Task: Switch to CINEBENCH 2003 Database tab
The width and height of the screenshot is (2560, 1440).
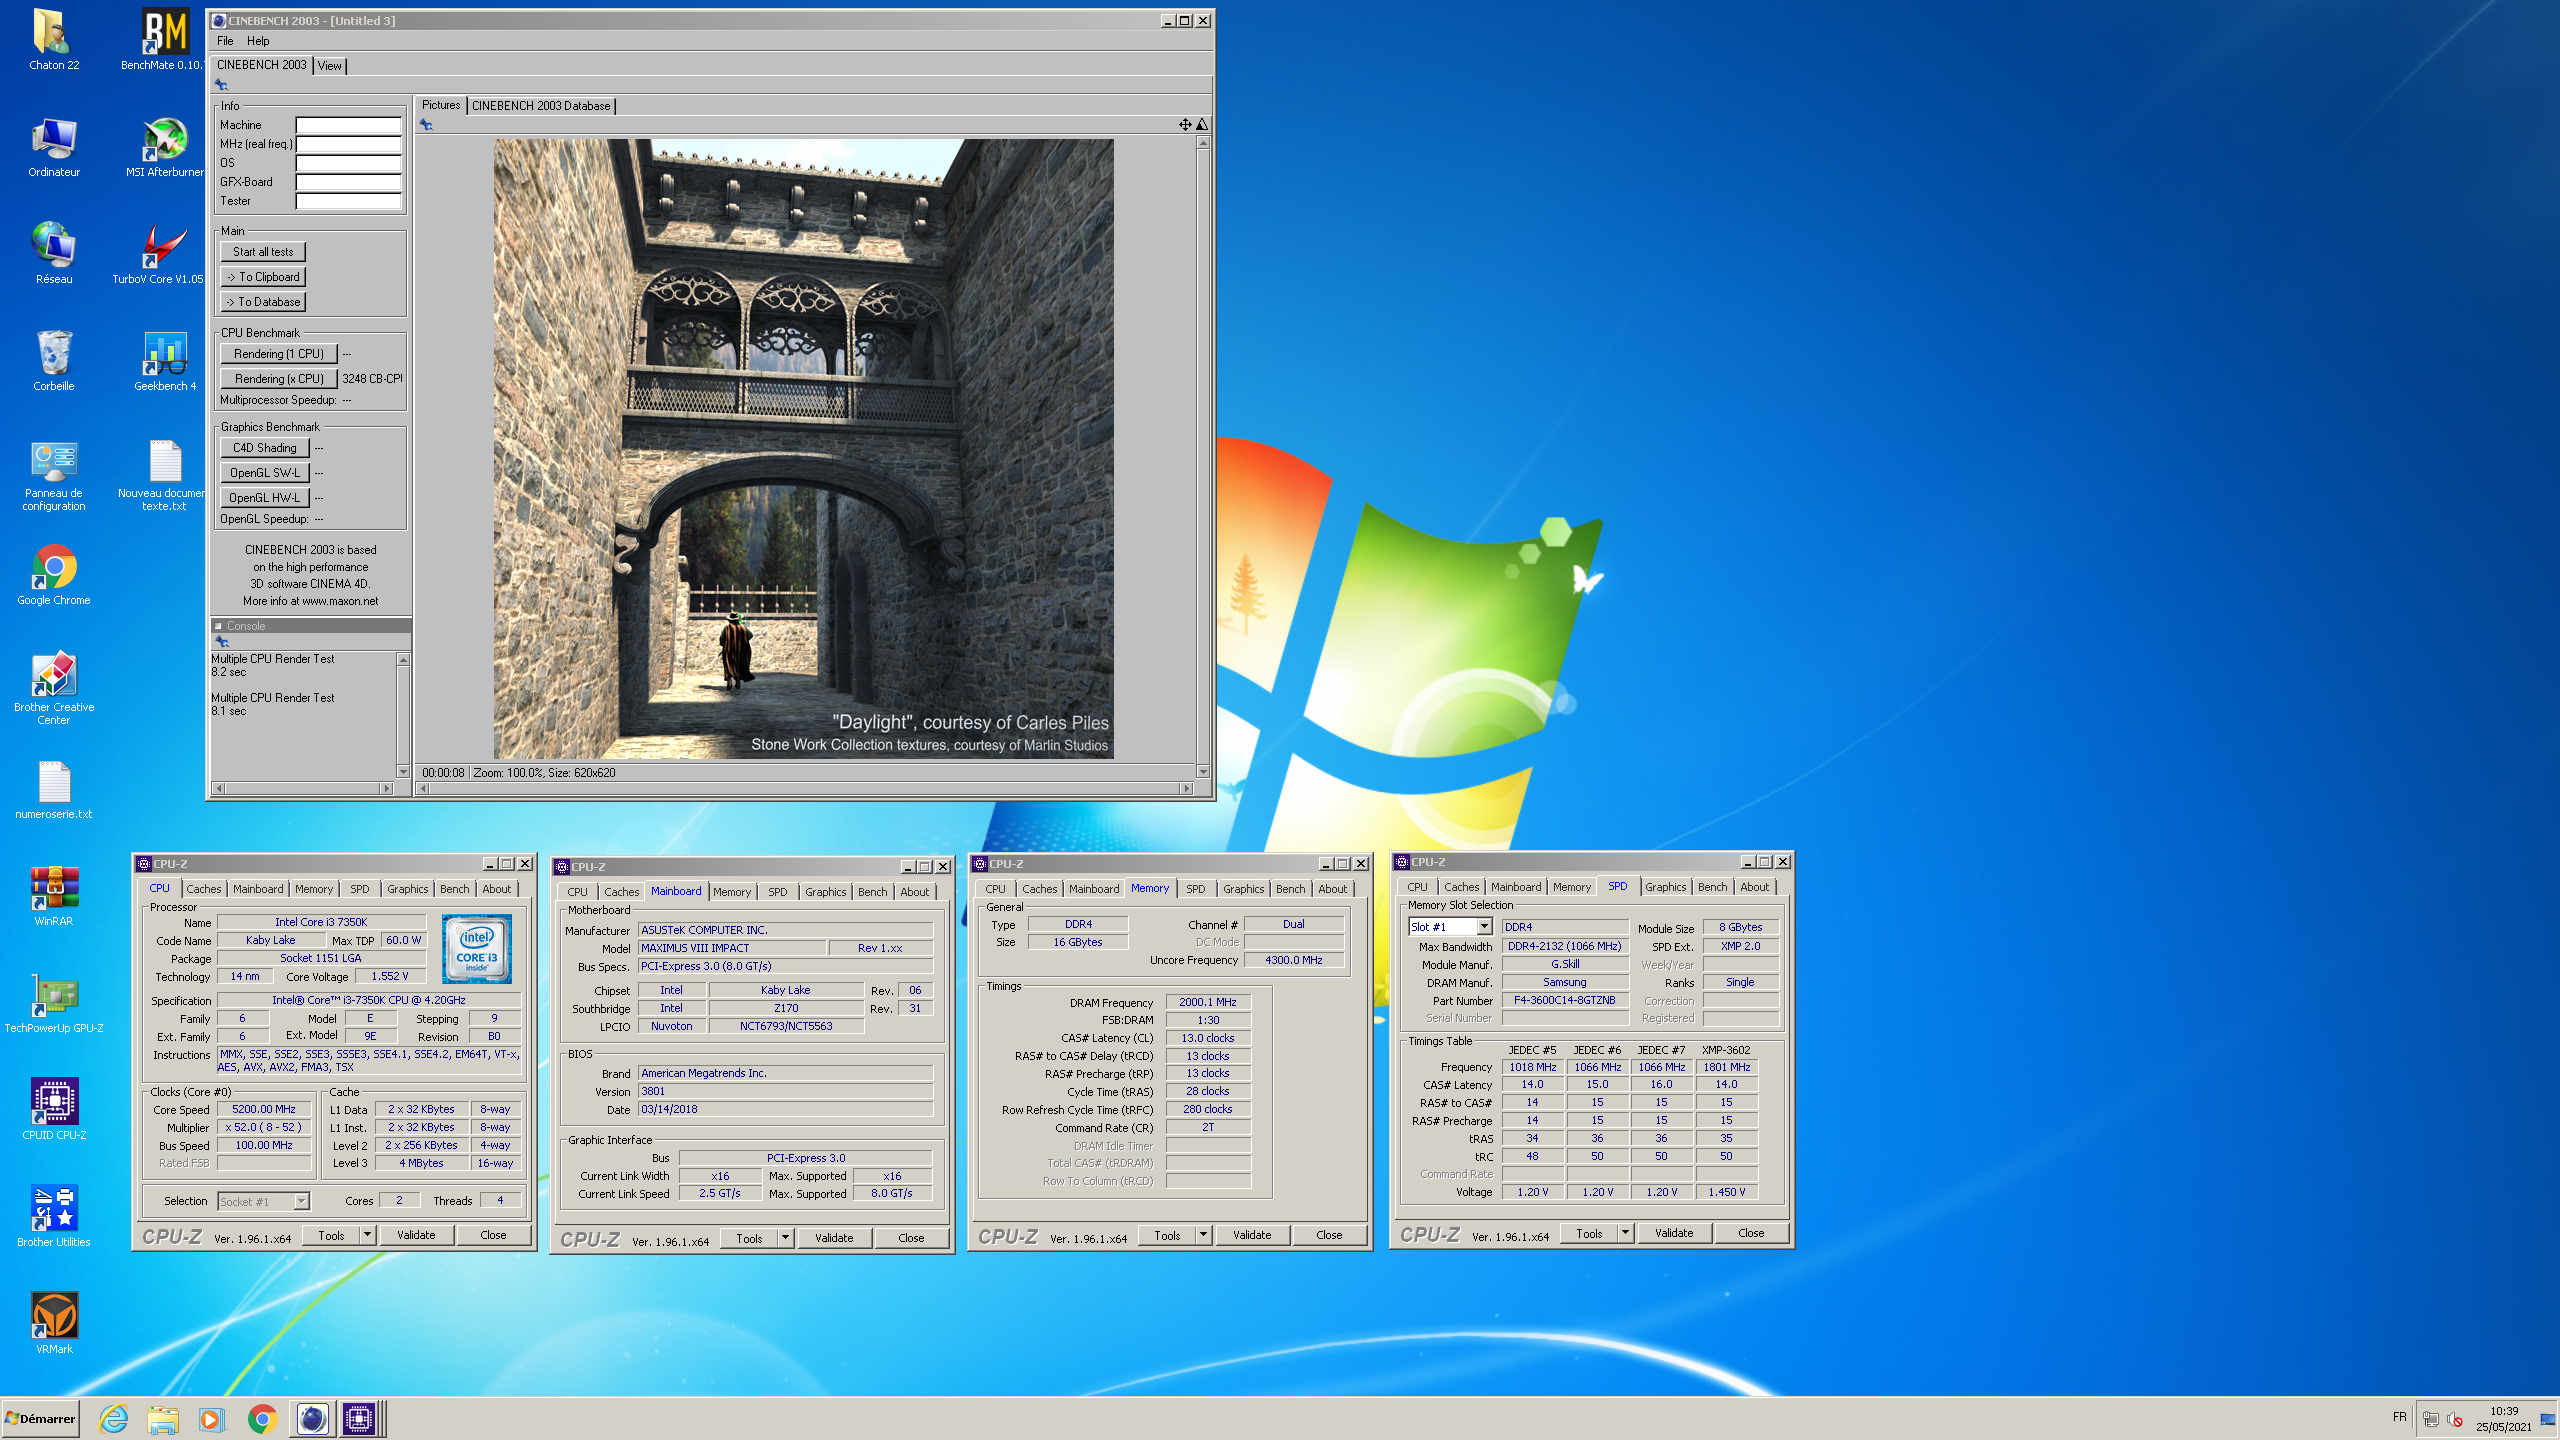Action: click(540, 106)
